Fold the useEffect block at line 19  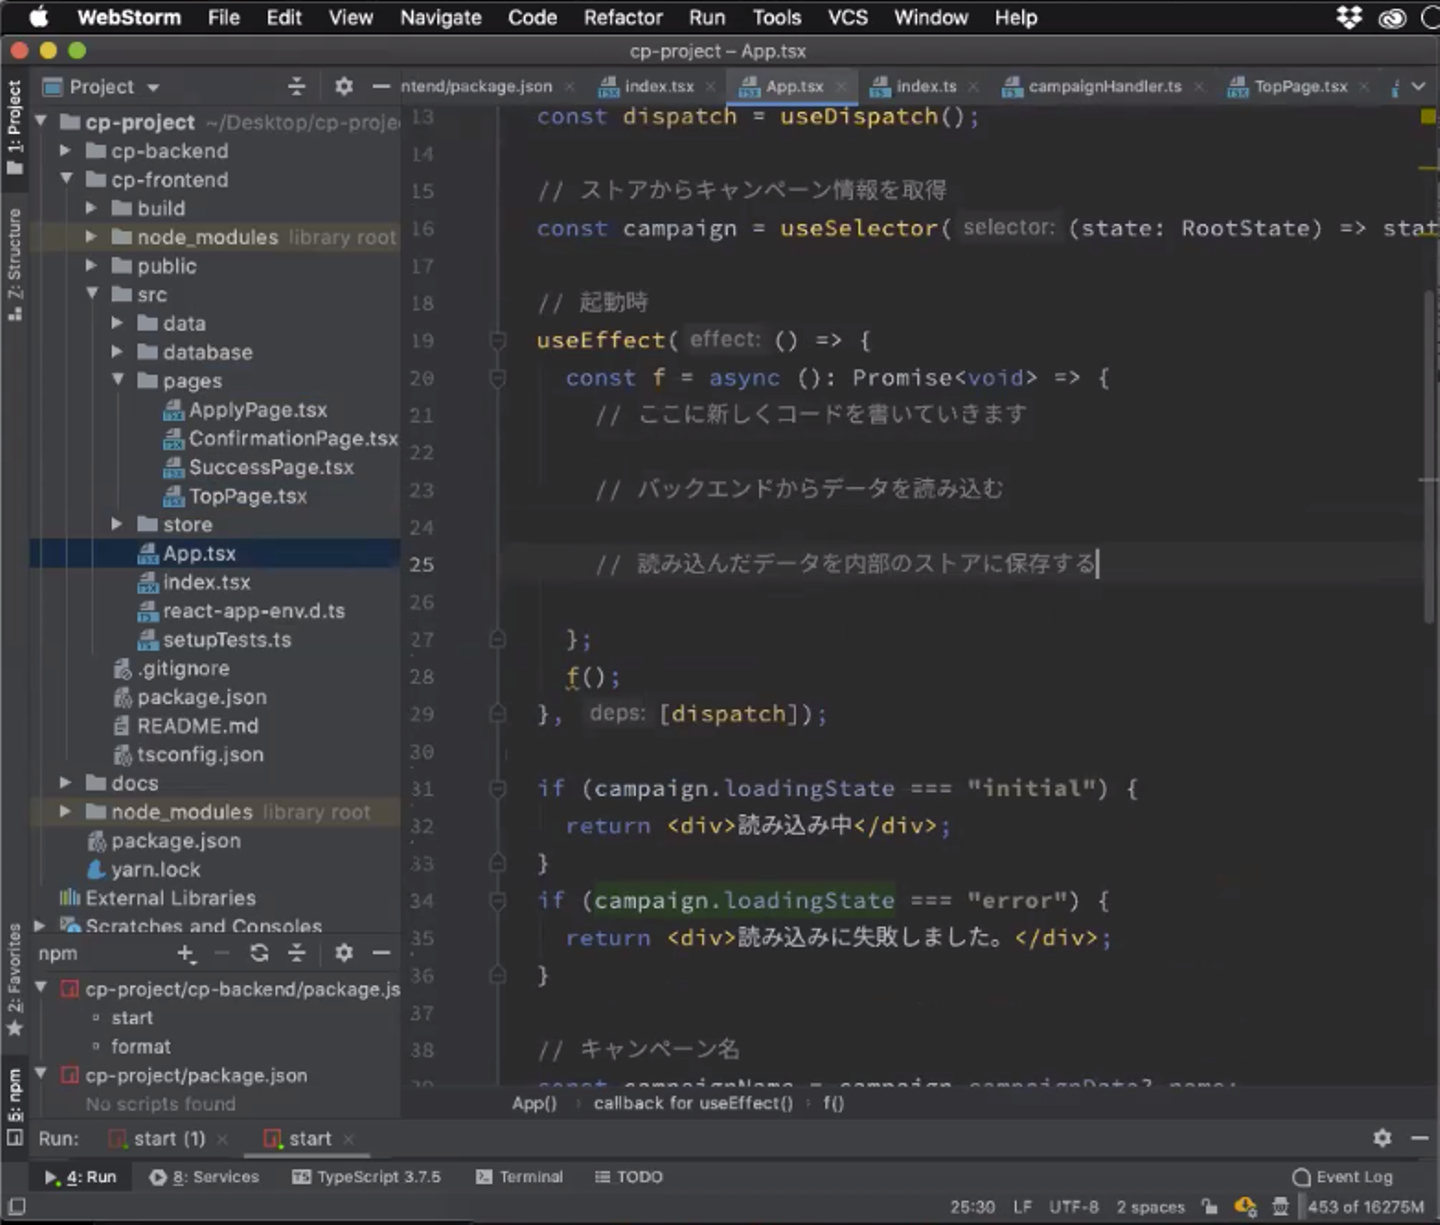(x=497, y=341)
